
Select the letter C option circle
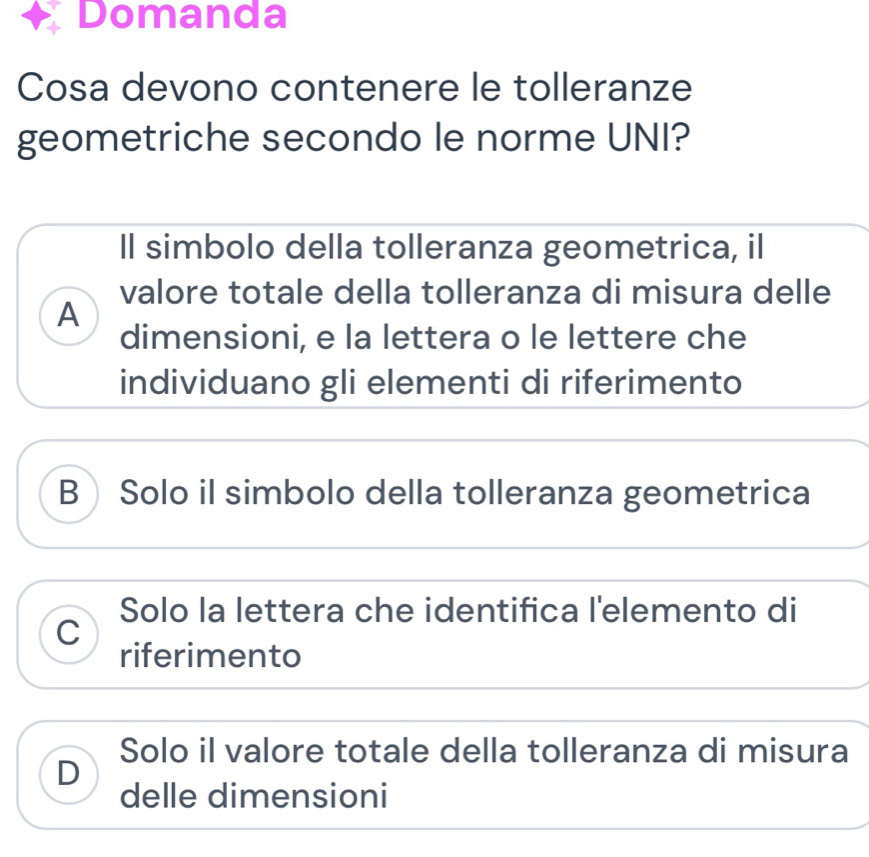click(68, 633)
